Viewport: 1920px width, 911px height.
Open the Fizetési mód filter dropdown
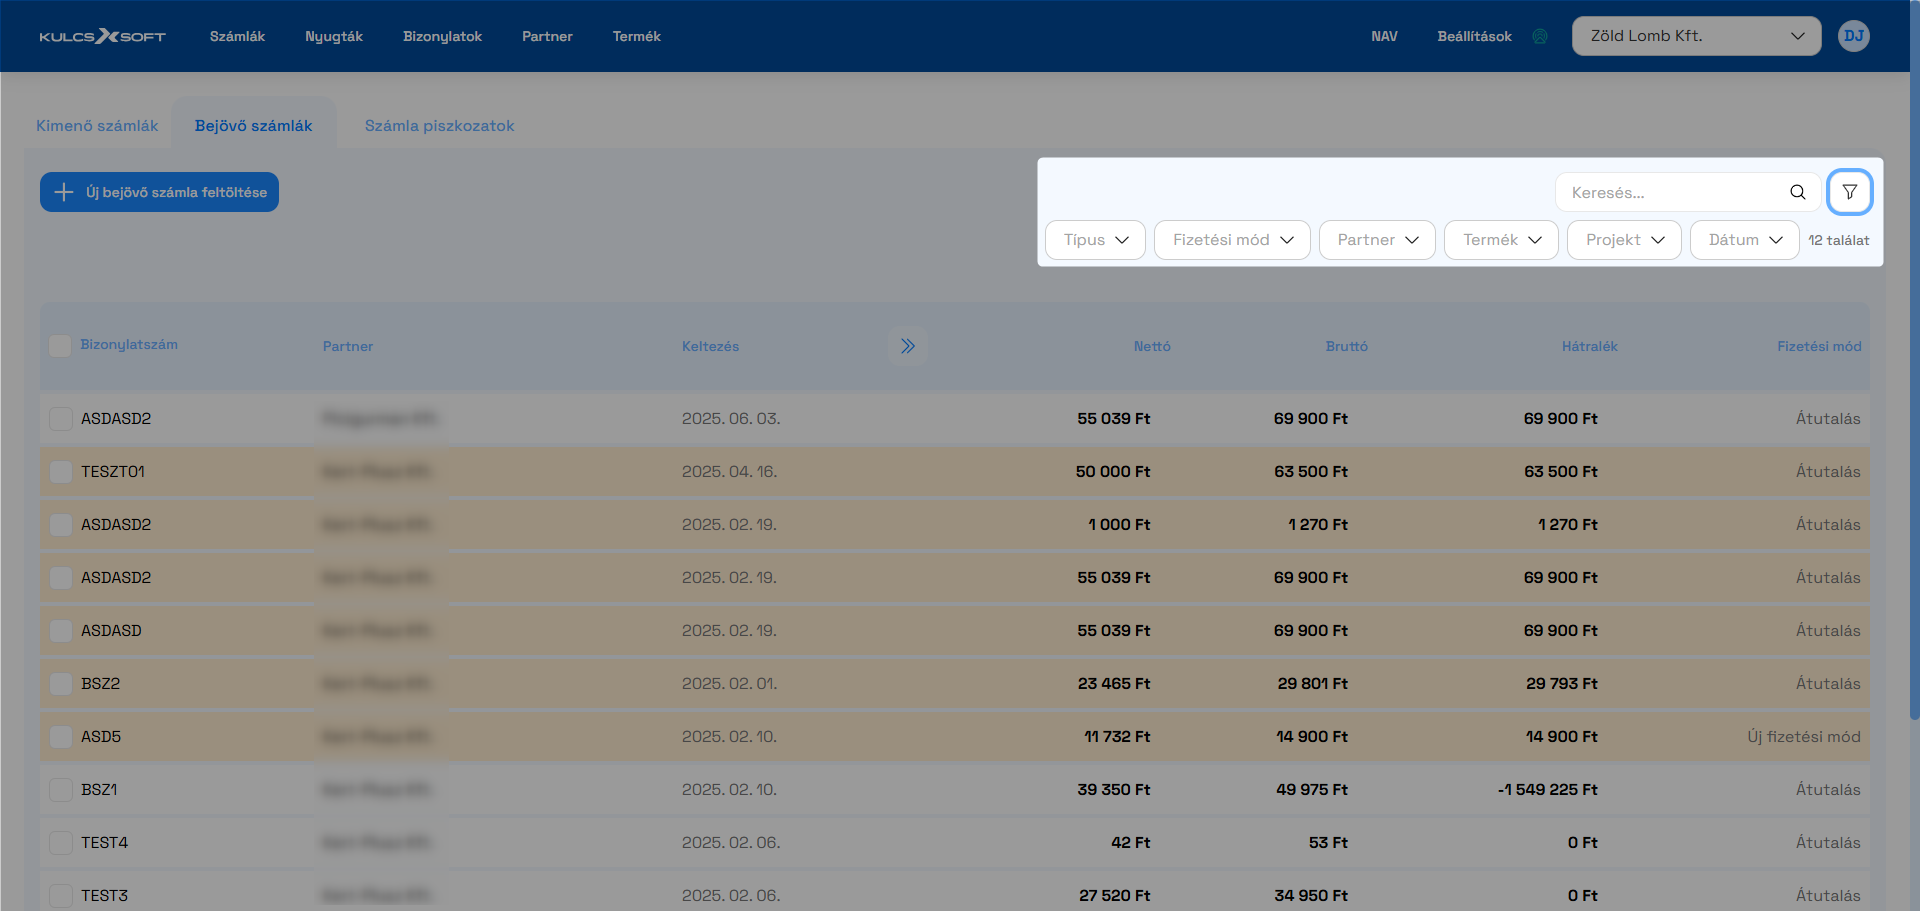(x=1232, y=240)
